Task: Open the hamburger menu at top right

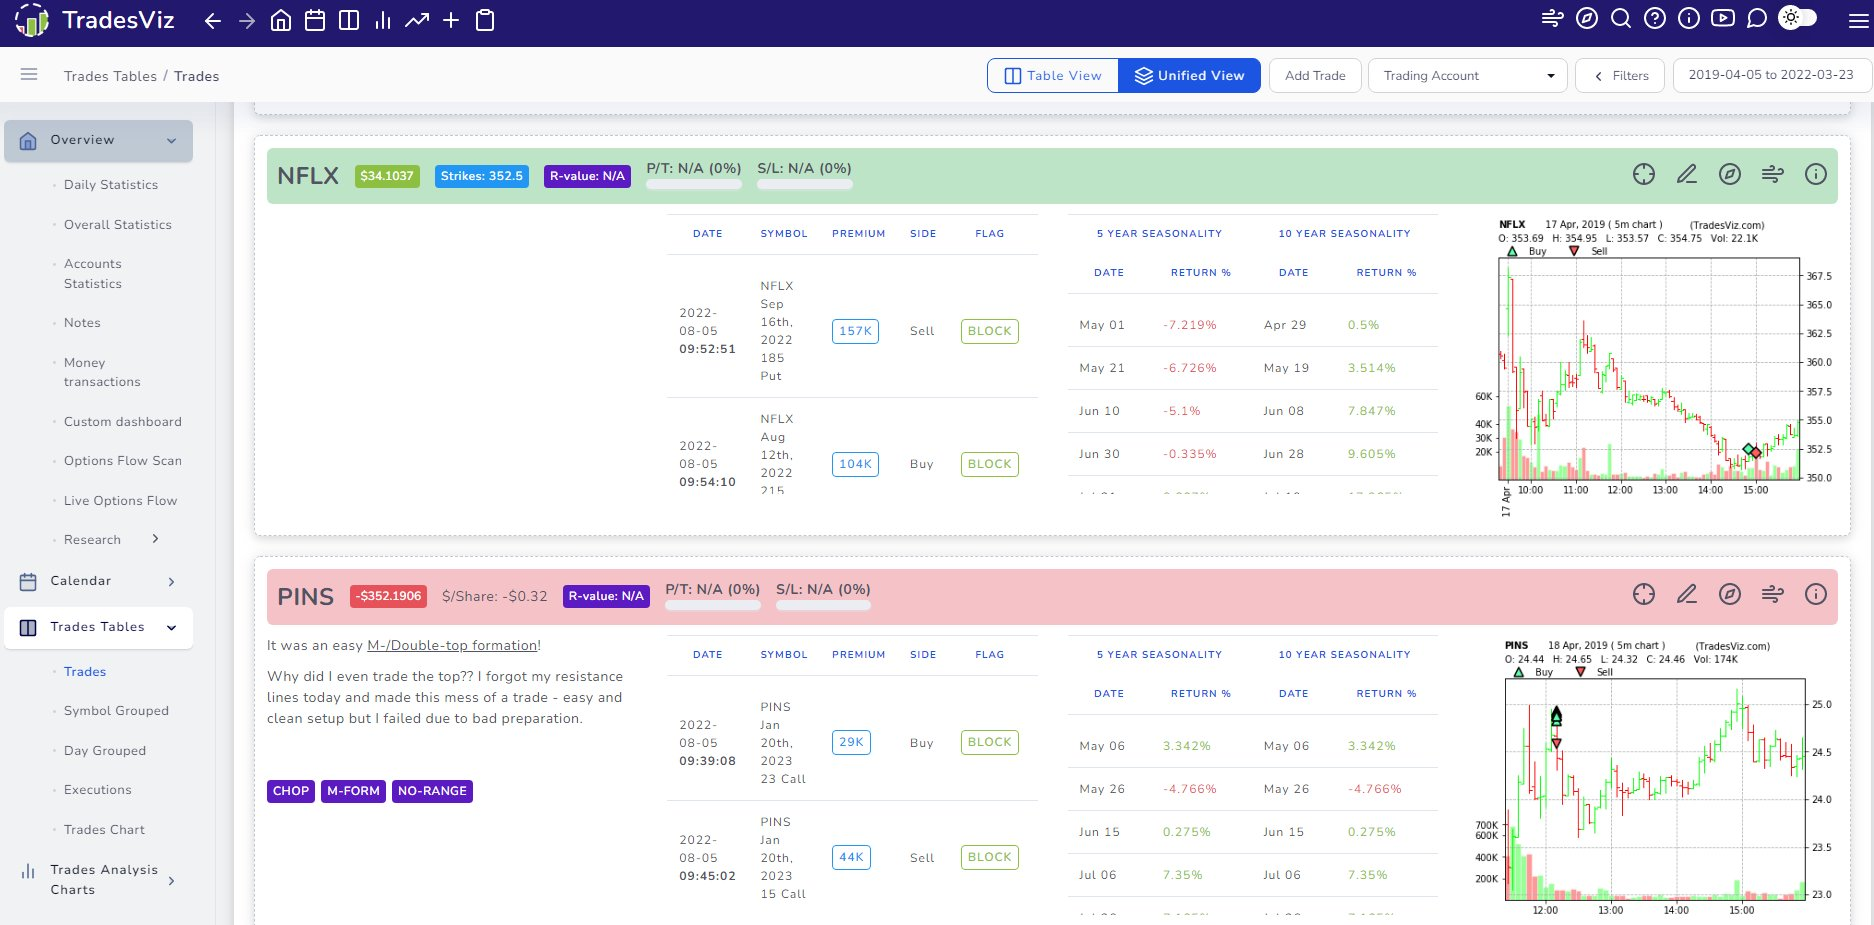Action: click(1859, 20)
